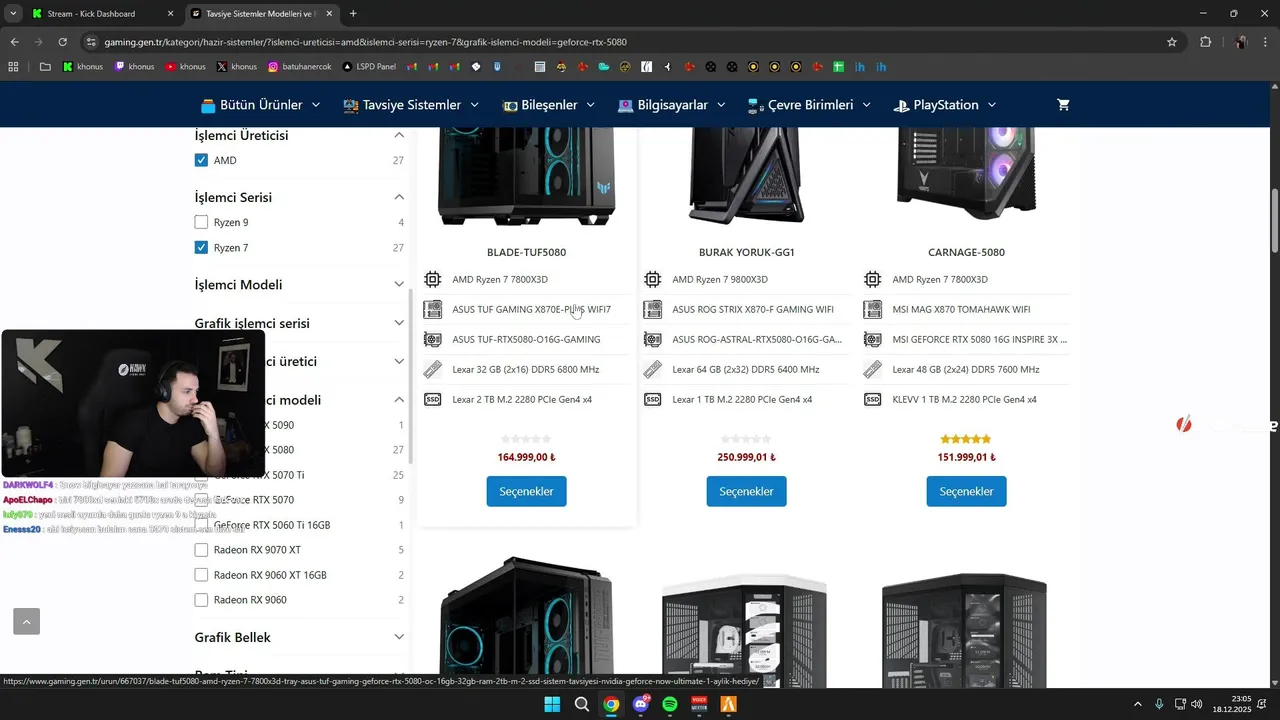Click the browser address bar URL

pyautogui.click(x=365, y=42)
